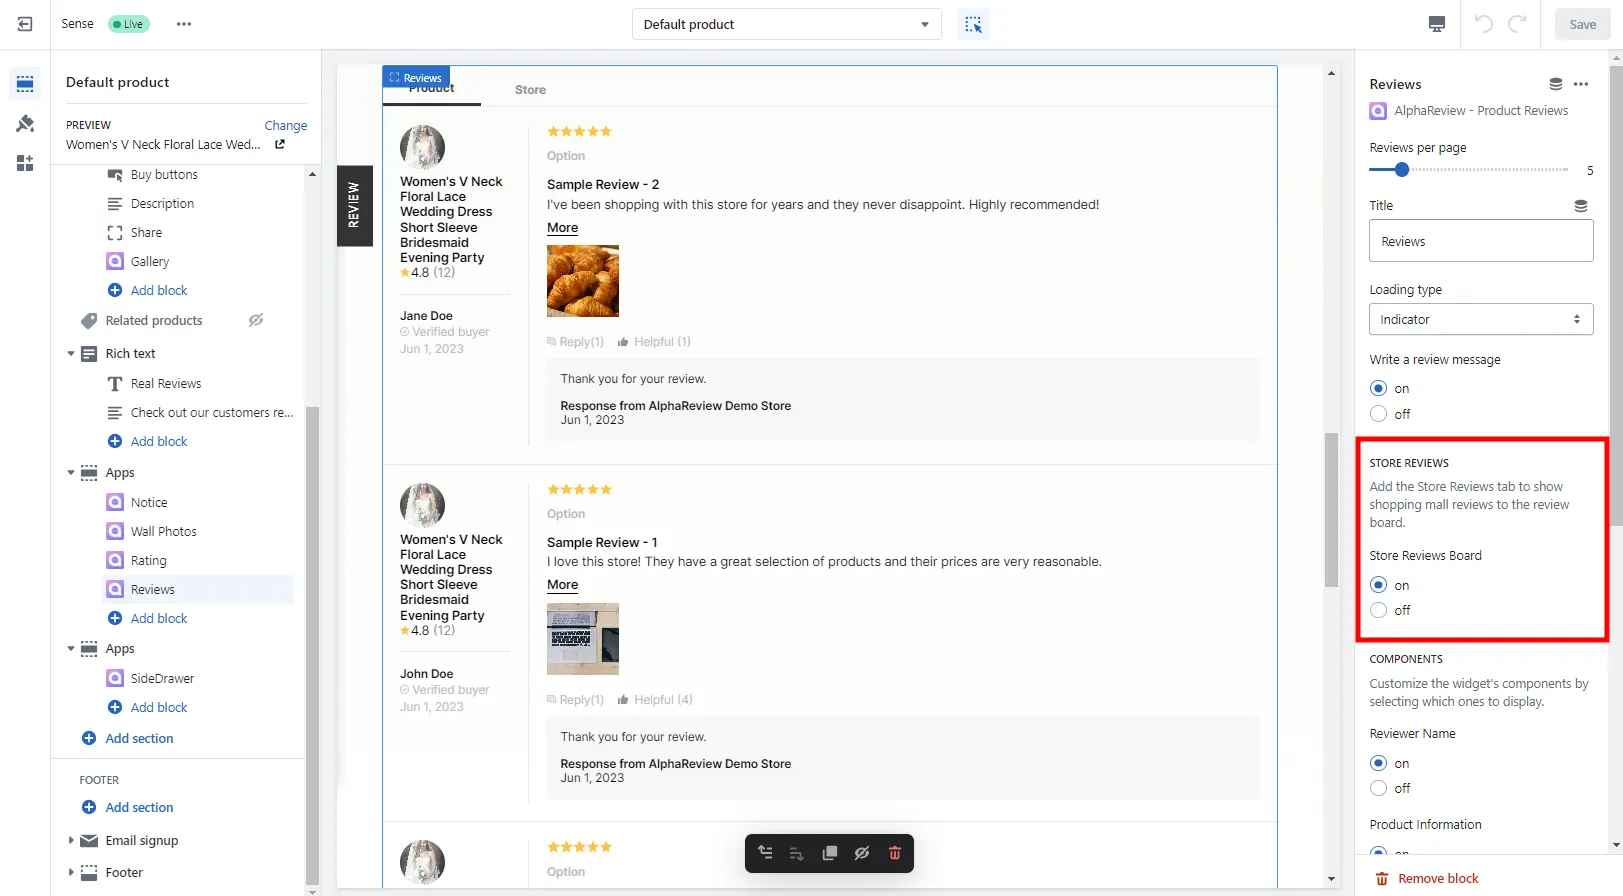
Task: Set Reviewer Name to off
Action: (1379, 788)
